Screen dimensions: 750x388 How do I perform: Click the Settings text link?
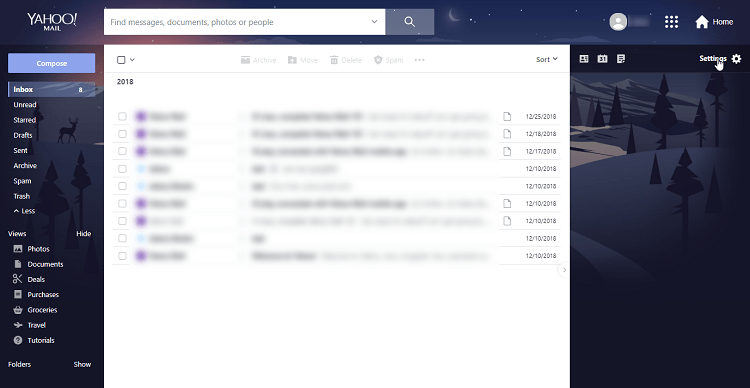(x=713, y=59)
